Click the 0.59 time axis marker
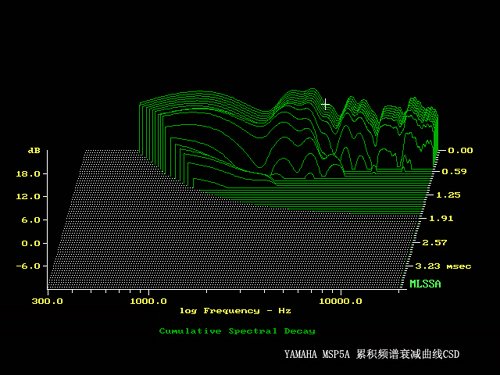Screen dimensions: 500x375 pos(454,171)
